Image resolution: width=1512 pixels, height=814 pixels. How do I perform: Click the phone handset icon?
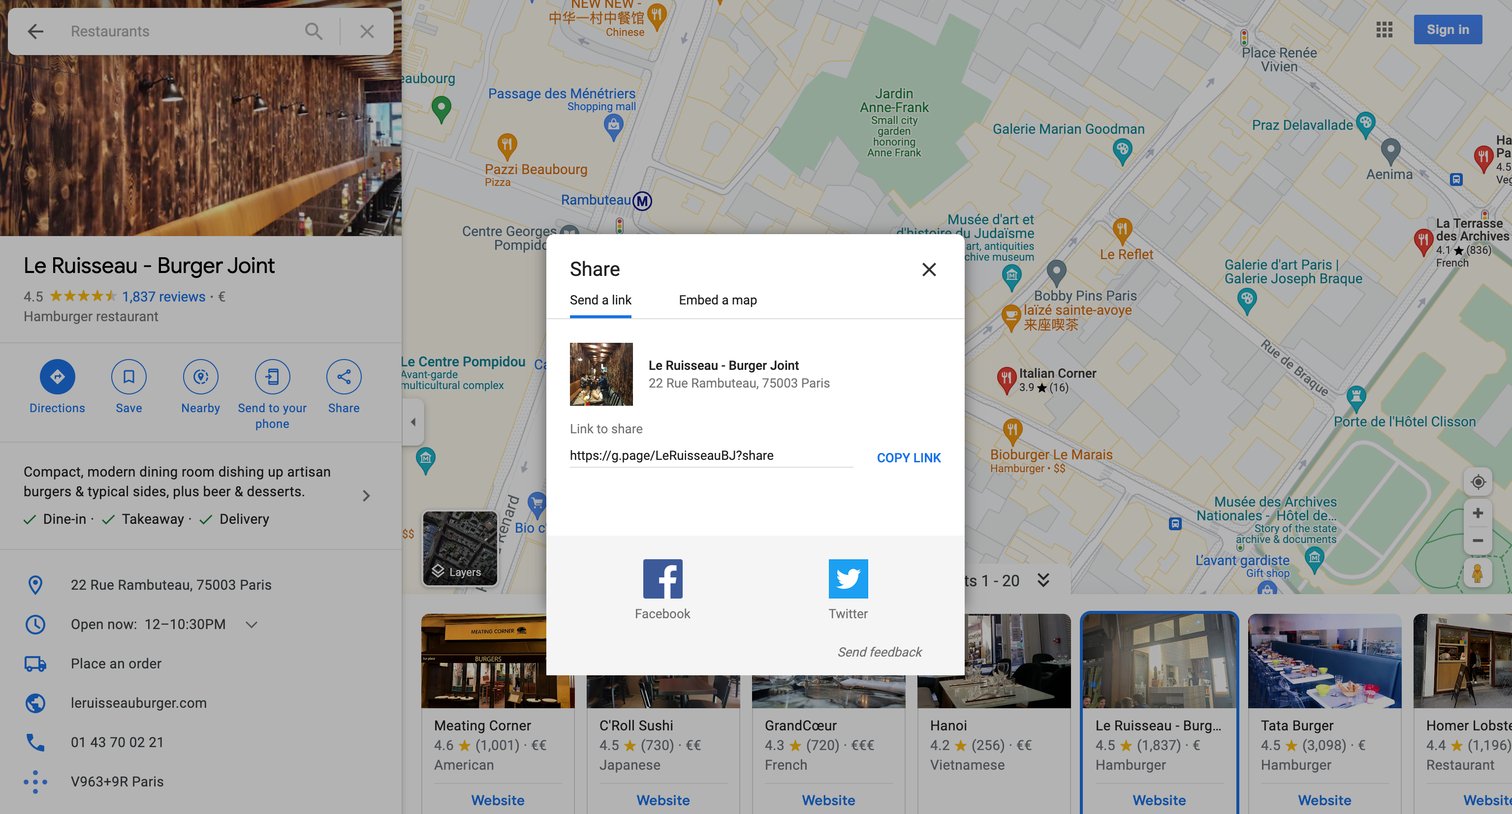[x=35, y=742]
